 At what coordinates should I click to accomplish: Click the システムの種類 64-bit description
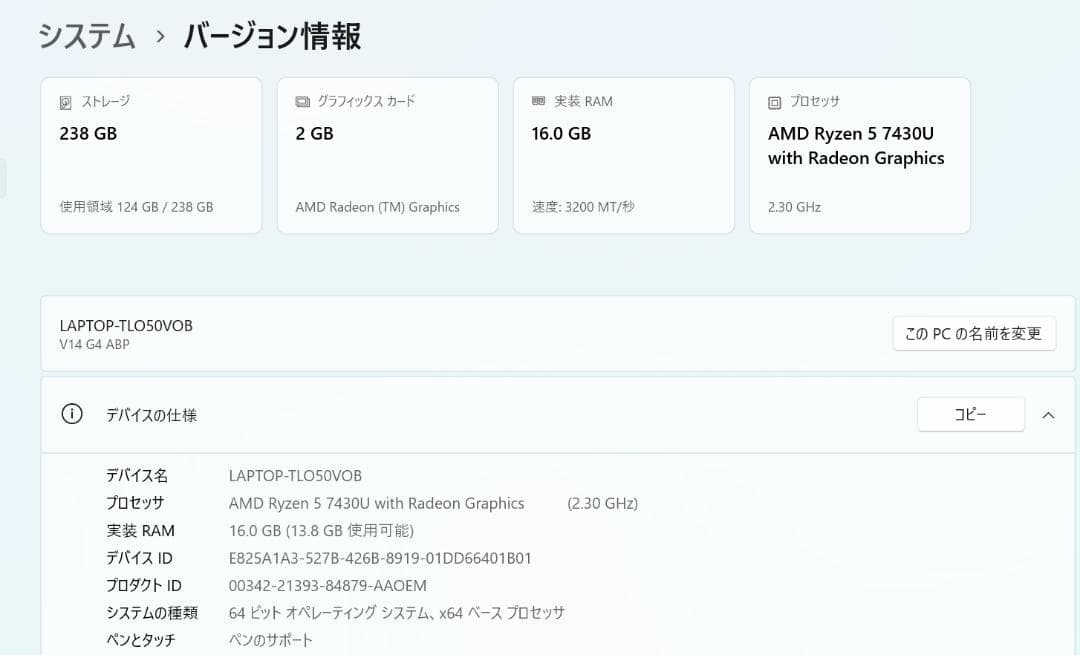[387, 613]
